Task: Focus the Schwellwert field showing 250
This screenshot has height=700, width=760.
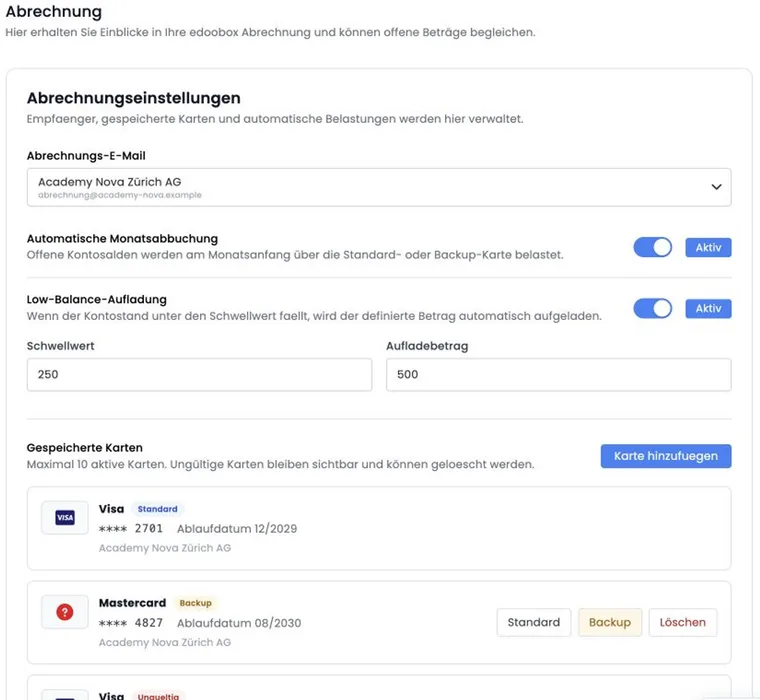Action: [199, 375]
